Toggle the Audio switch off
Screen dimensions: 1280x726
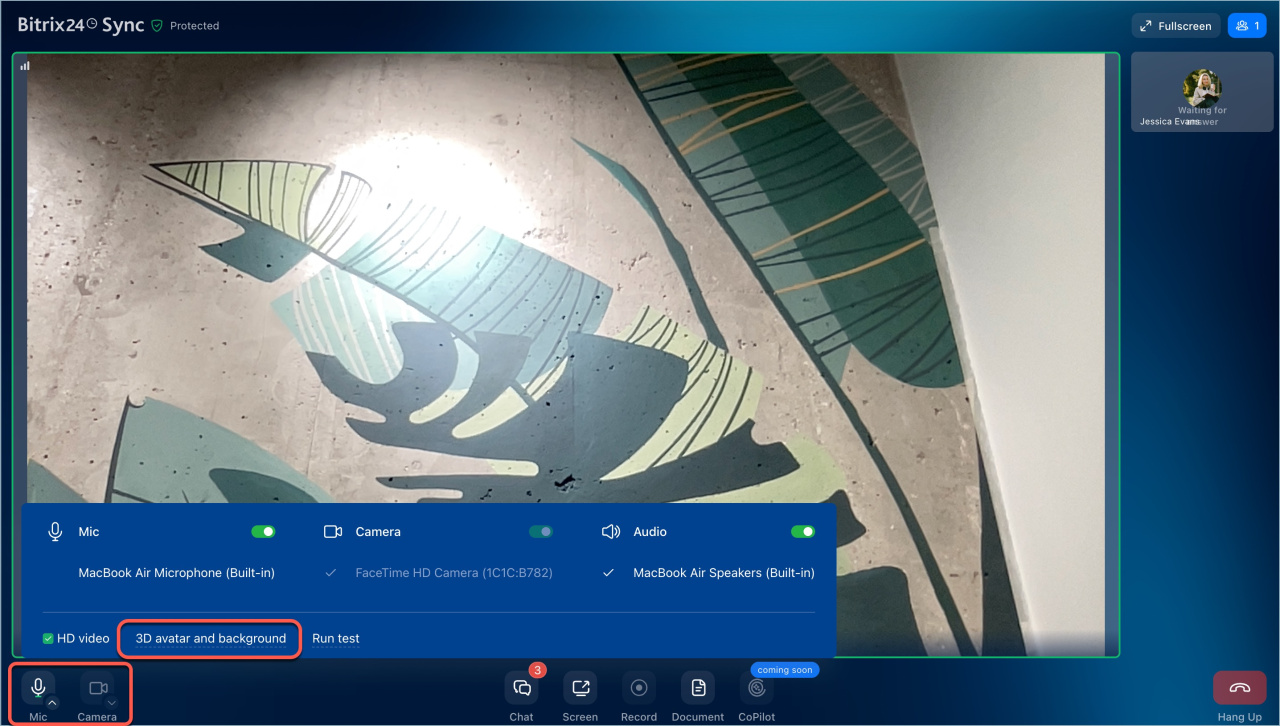click(802, 532)
